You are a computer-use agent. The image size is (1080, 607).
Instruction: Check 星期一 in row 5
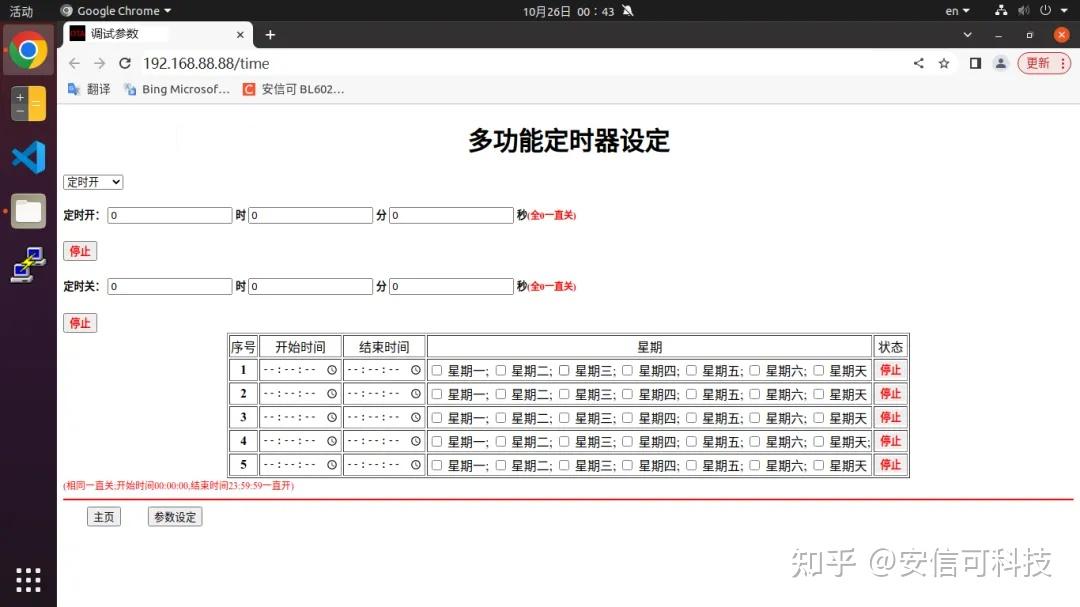point(437,465)
